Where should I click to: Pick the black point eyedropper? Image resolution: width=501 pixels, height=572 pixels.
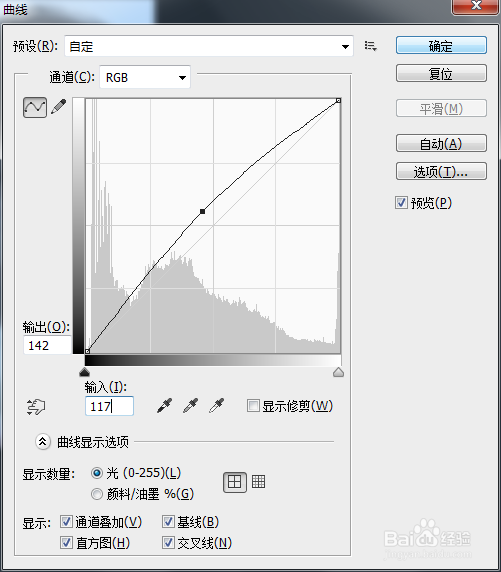pyautogui.click(x=165, y=406)
